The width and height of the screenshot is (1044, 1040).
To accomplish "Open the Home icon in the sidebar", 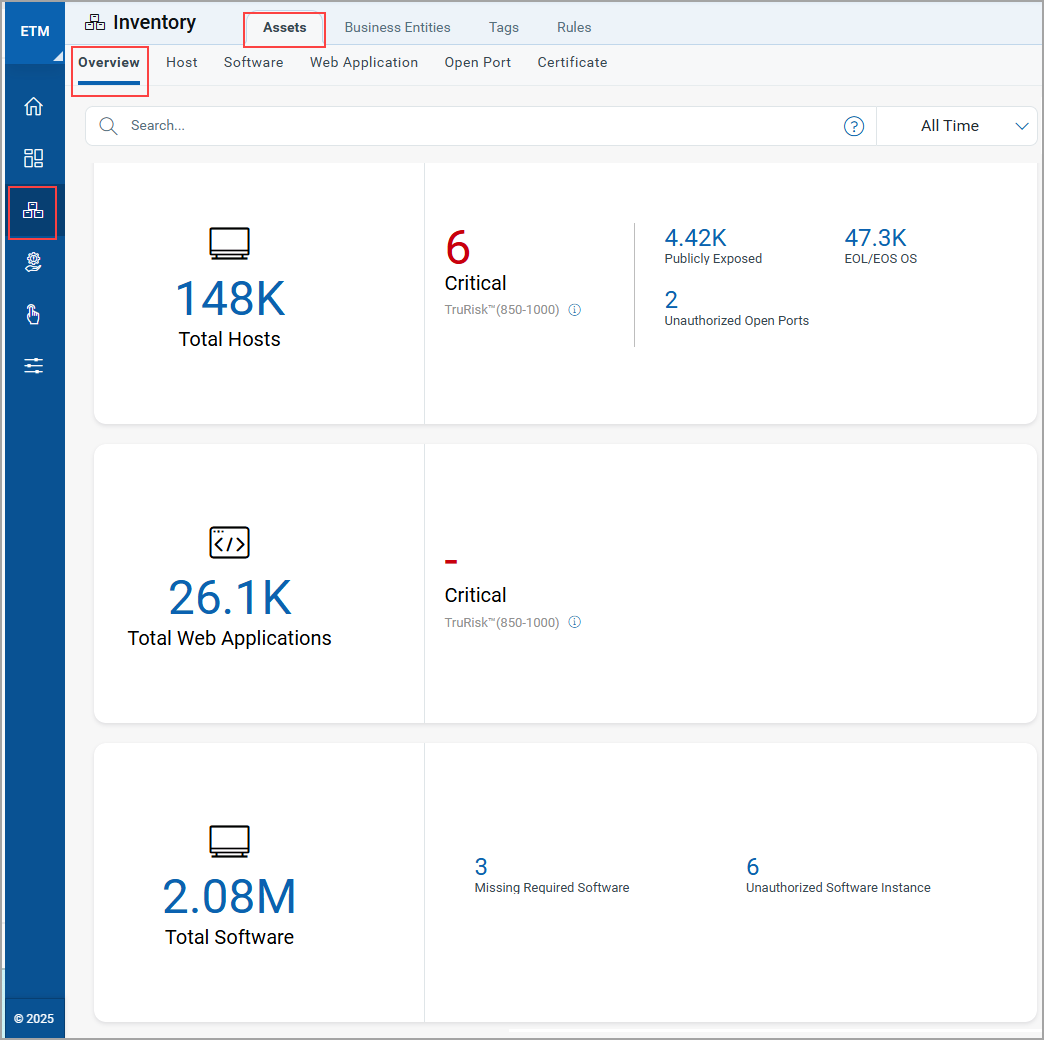I will [33, 107].
